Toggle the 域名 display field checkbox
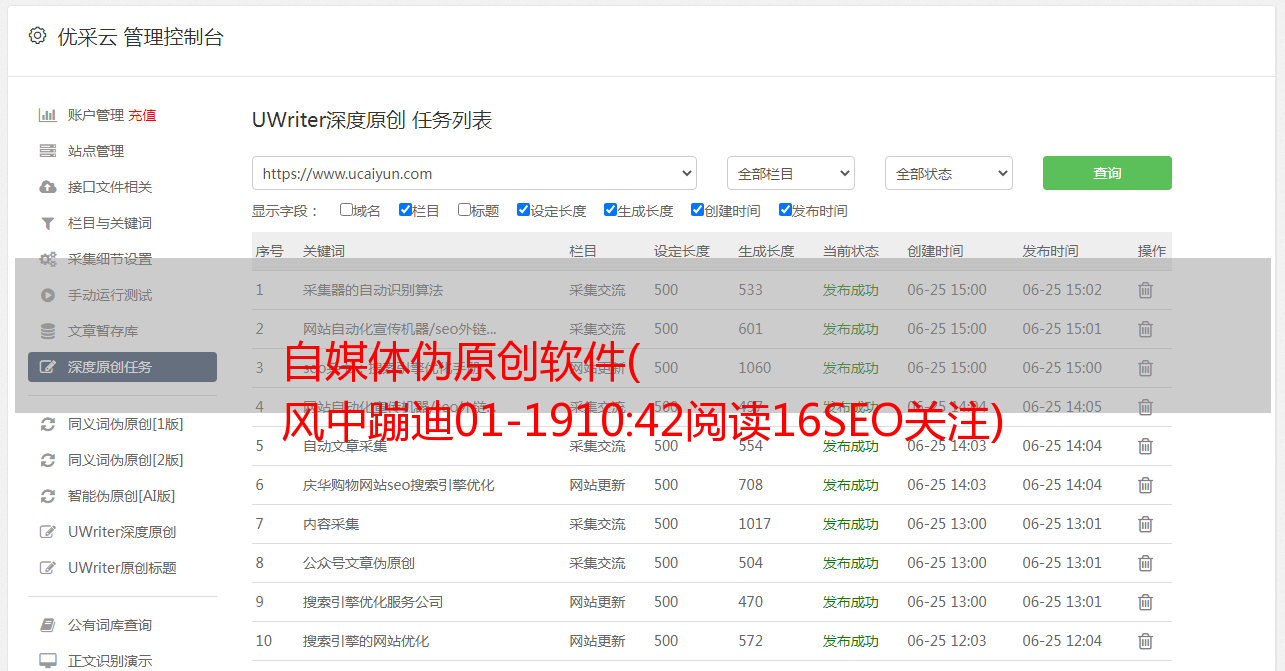The width and height of the screenshot is (1285, 671). tap(346, 210)
